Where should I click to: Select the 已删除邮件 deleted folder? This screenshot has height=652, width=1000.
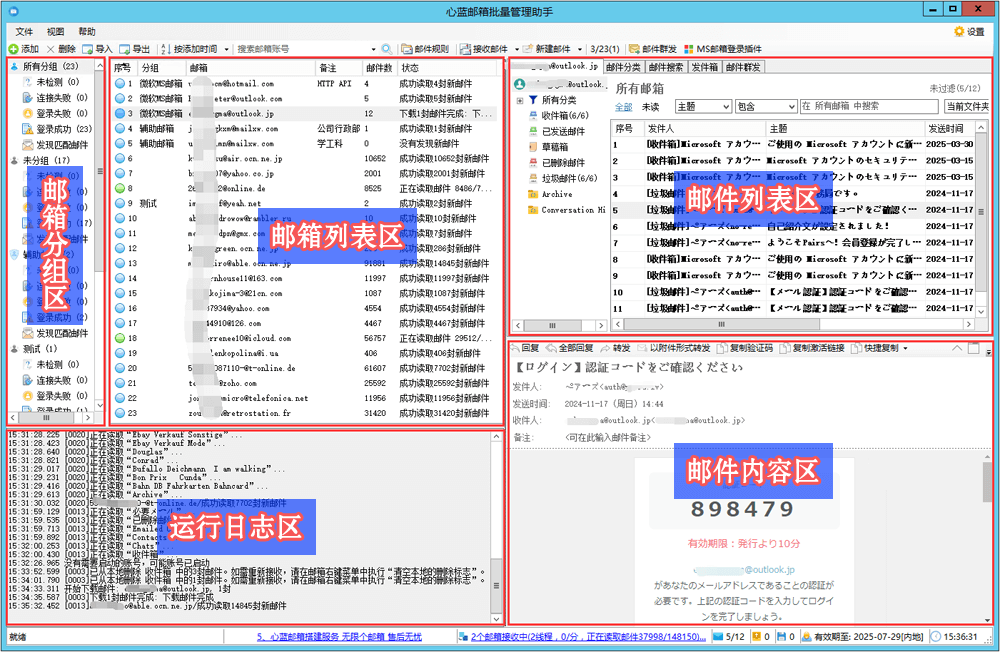coord(557,163)
